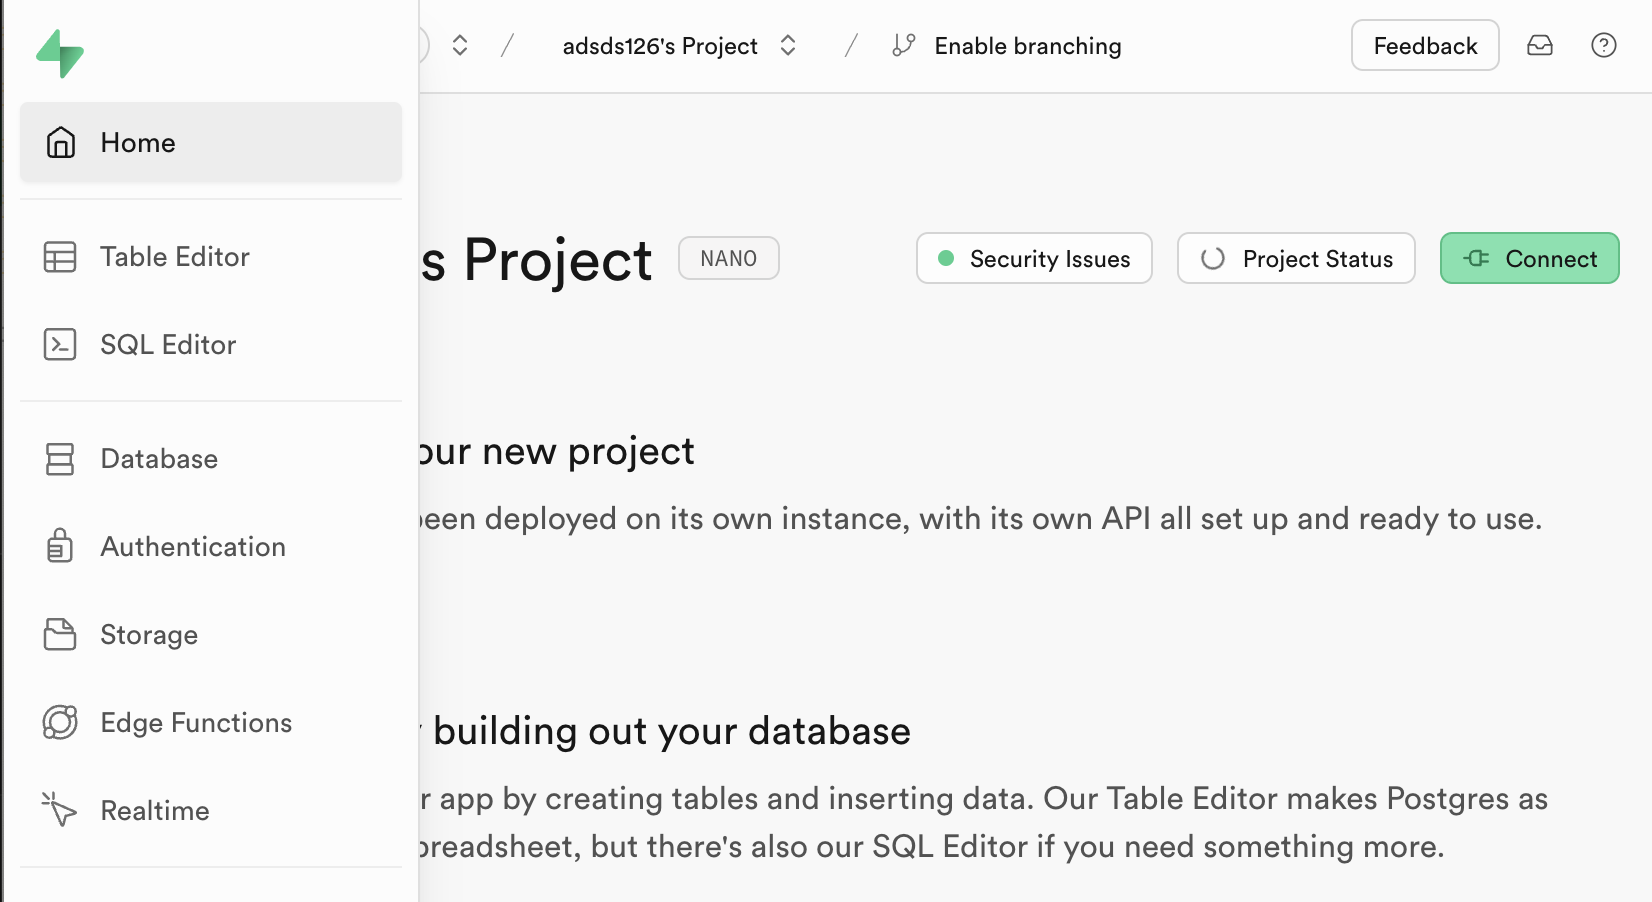Open Edge Functions page
Screen dimensions: 1652x902
point(211,722)
